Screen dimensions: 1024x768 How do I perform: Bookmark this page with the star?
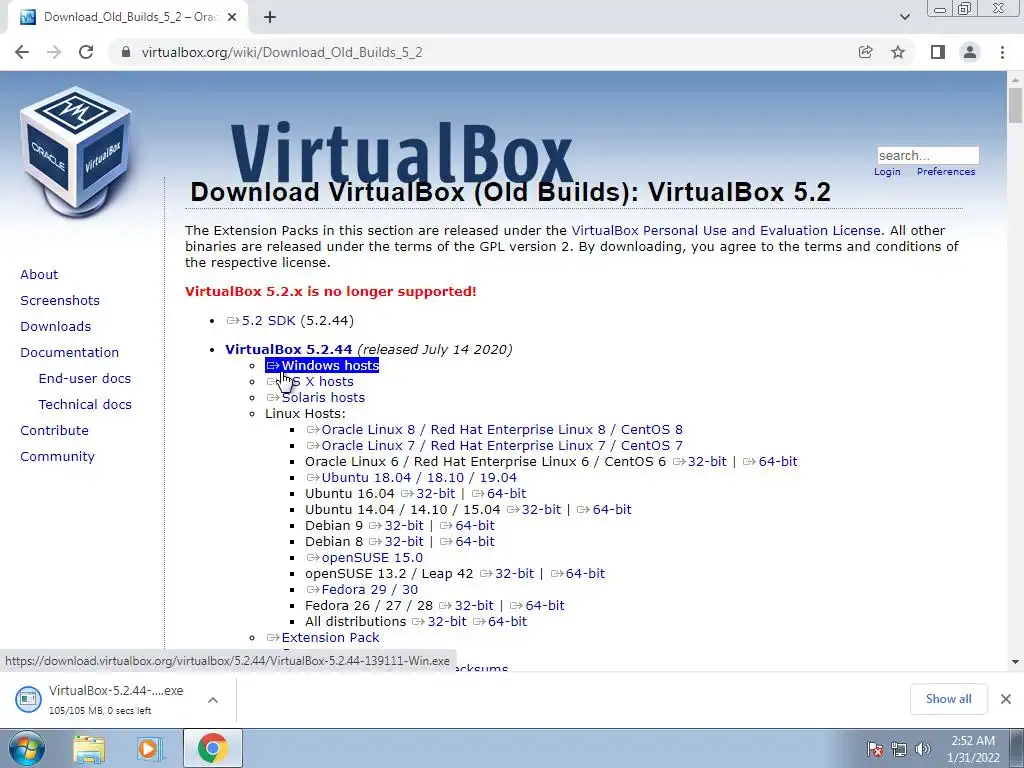pyautogui.click(x=898, y=52)
